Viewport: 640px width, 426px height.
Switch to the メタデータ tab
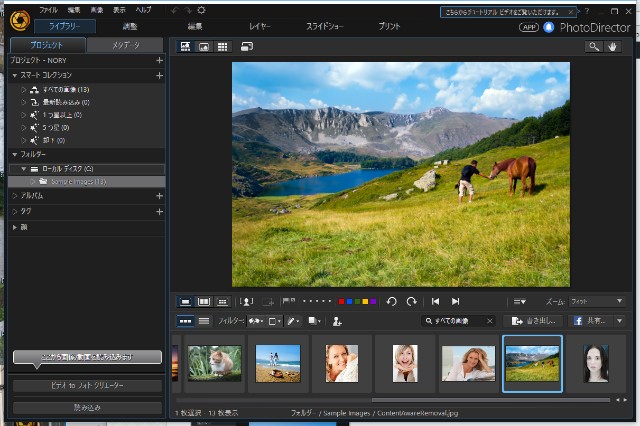pos(124,45)
